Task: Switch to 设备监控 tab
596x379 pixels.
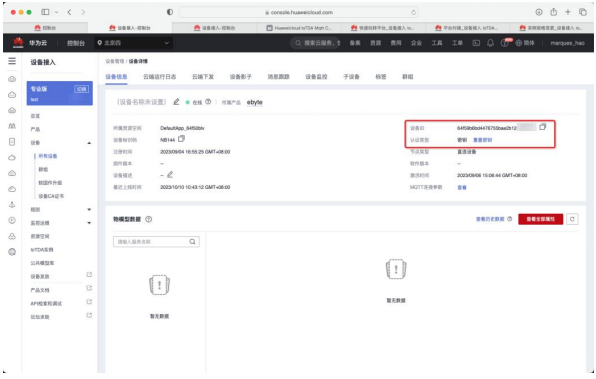Action: (316, 77)
